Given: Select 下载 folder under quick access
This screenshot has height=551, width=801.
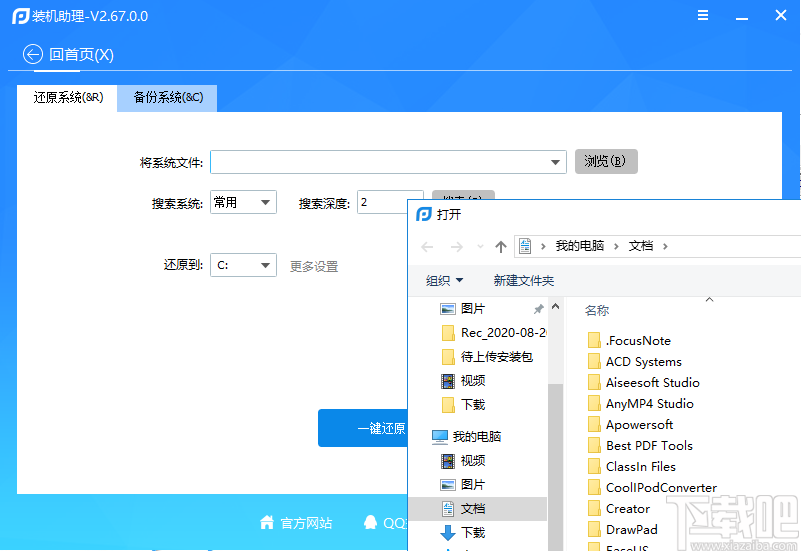Looking at the screenshot, I should click(463, 404).
